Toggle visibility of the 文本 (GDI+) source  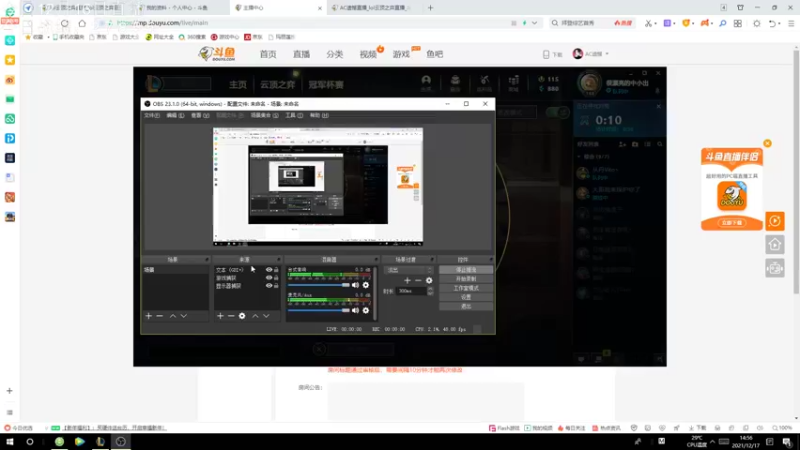(269, 269)
